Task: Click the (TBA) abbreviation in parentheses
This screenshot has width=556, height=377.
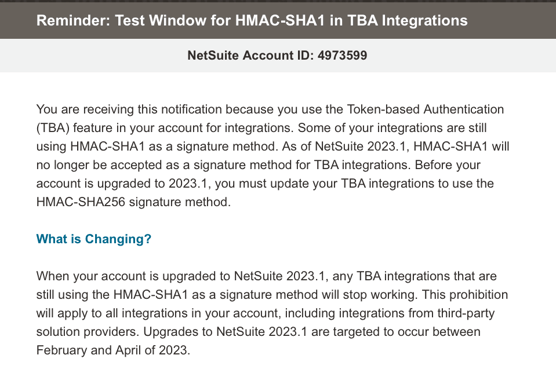Action: (53, 128)
